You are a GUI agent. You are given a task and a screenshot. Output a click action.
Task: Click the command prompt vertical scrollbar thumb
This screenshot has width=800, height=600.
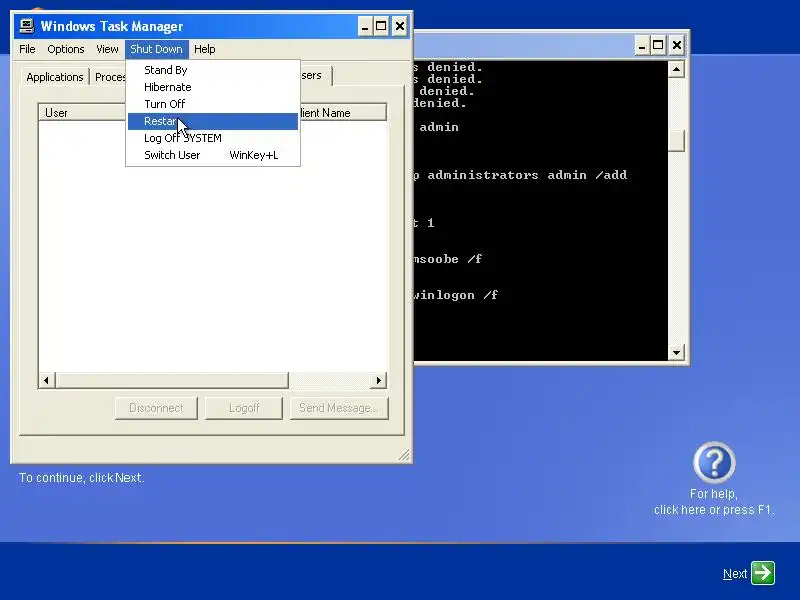tap(676, 140)
